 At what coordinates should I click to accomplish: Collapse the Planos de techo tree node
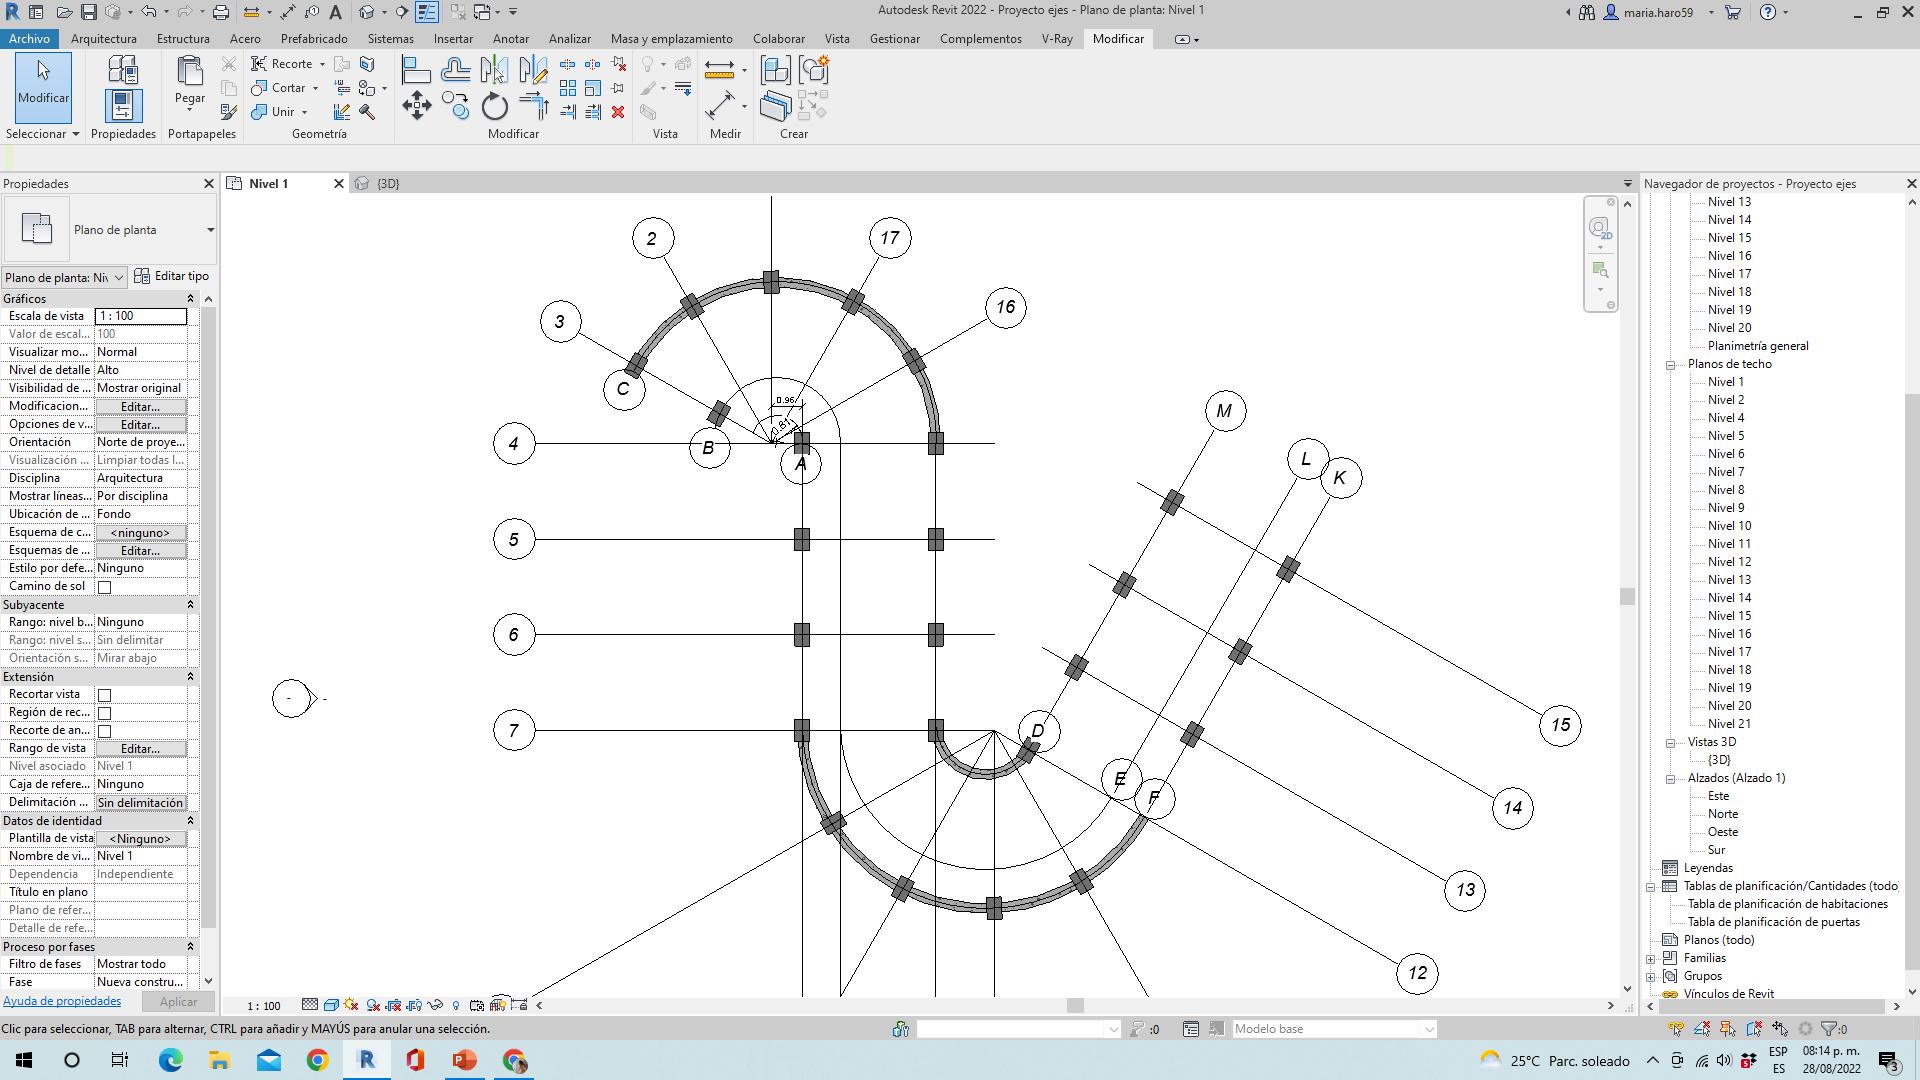1670,365
